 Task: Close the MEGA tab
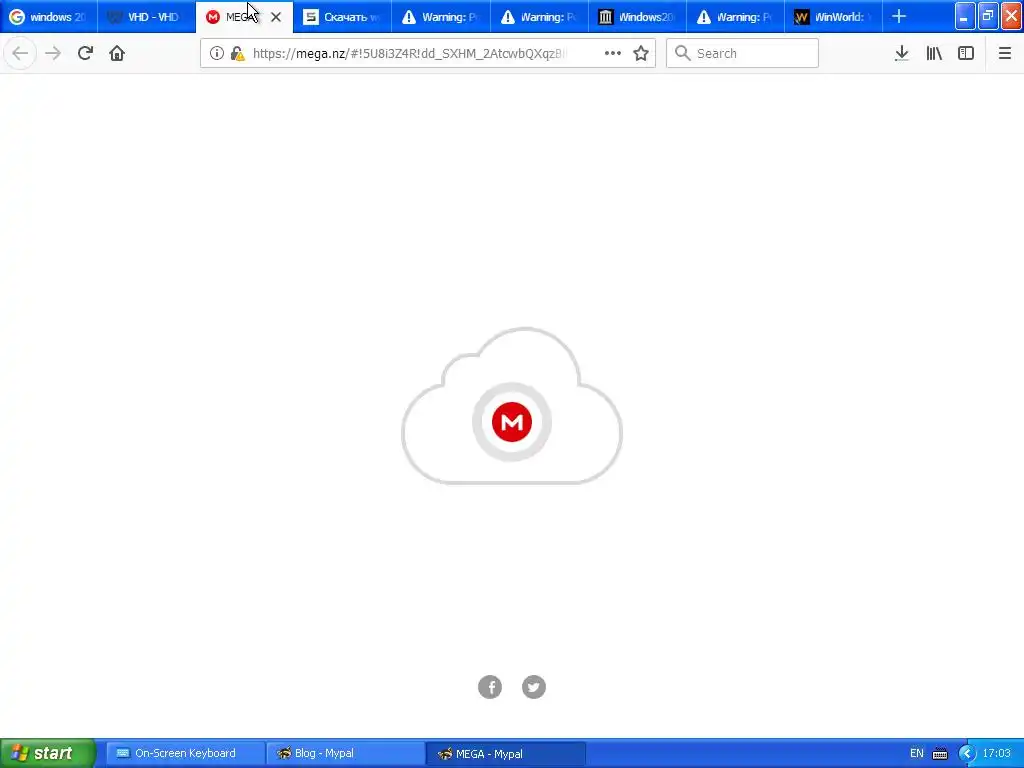(x=276, y=17)
